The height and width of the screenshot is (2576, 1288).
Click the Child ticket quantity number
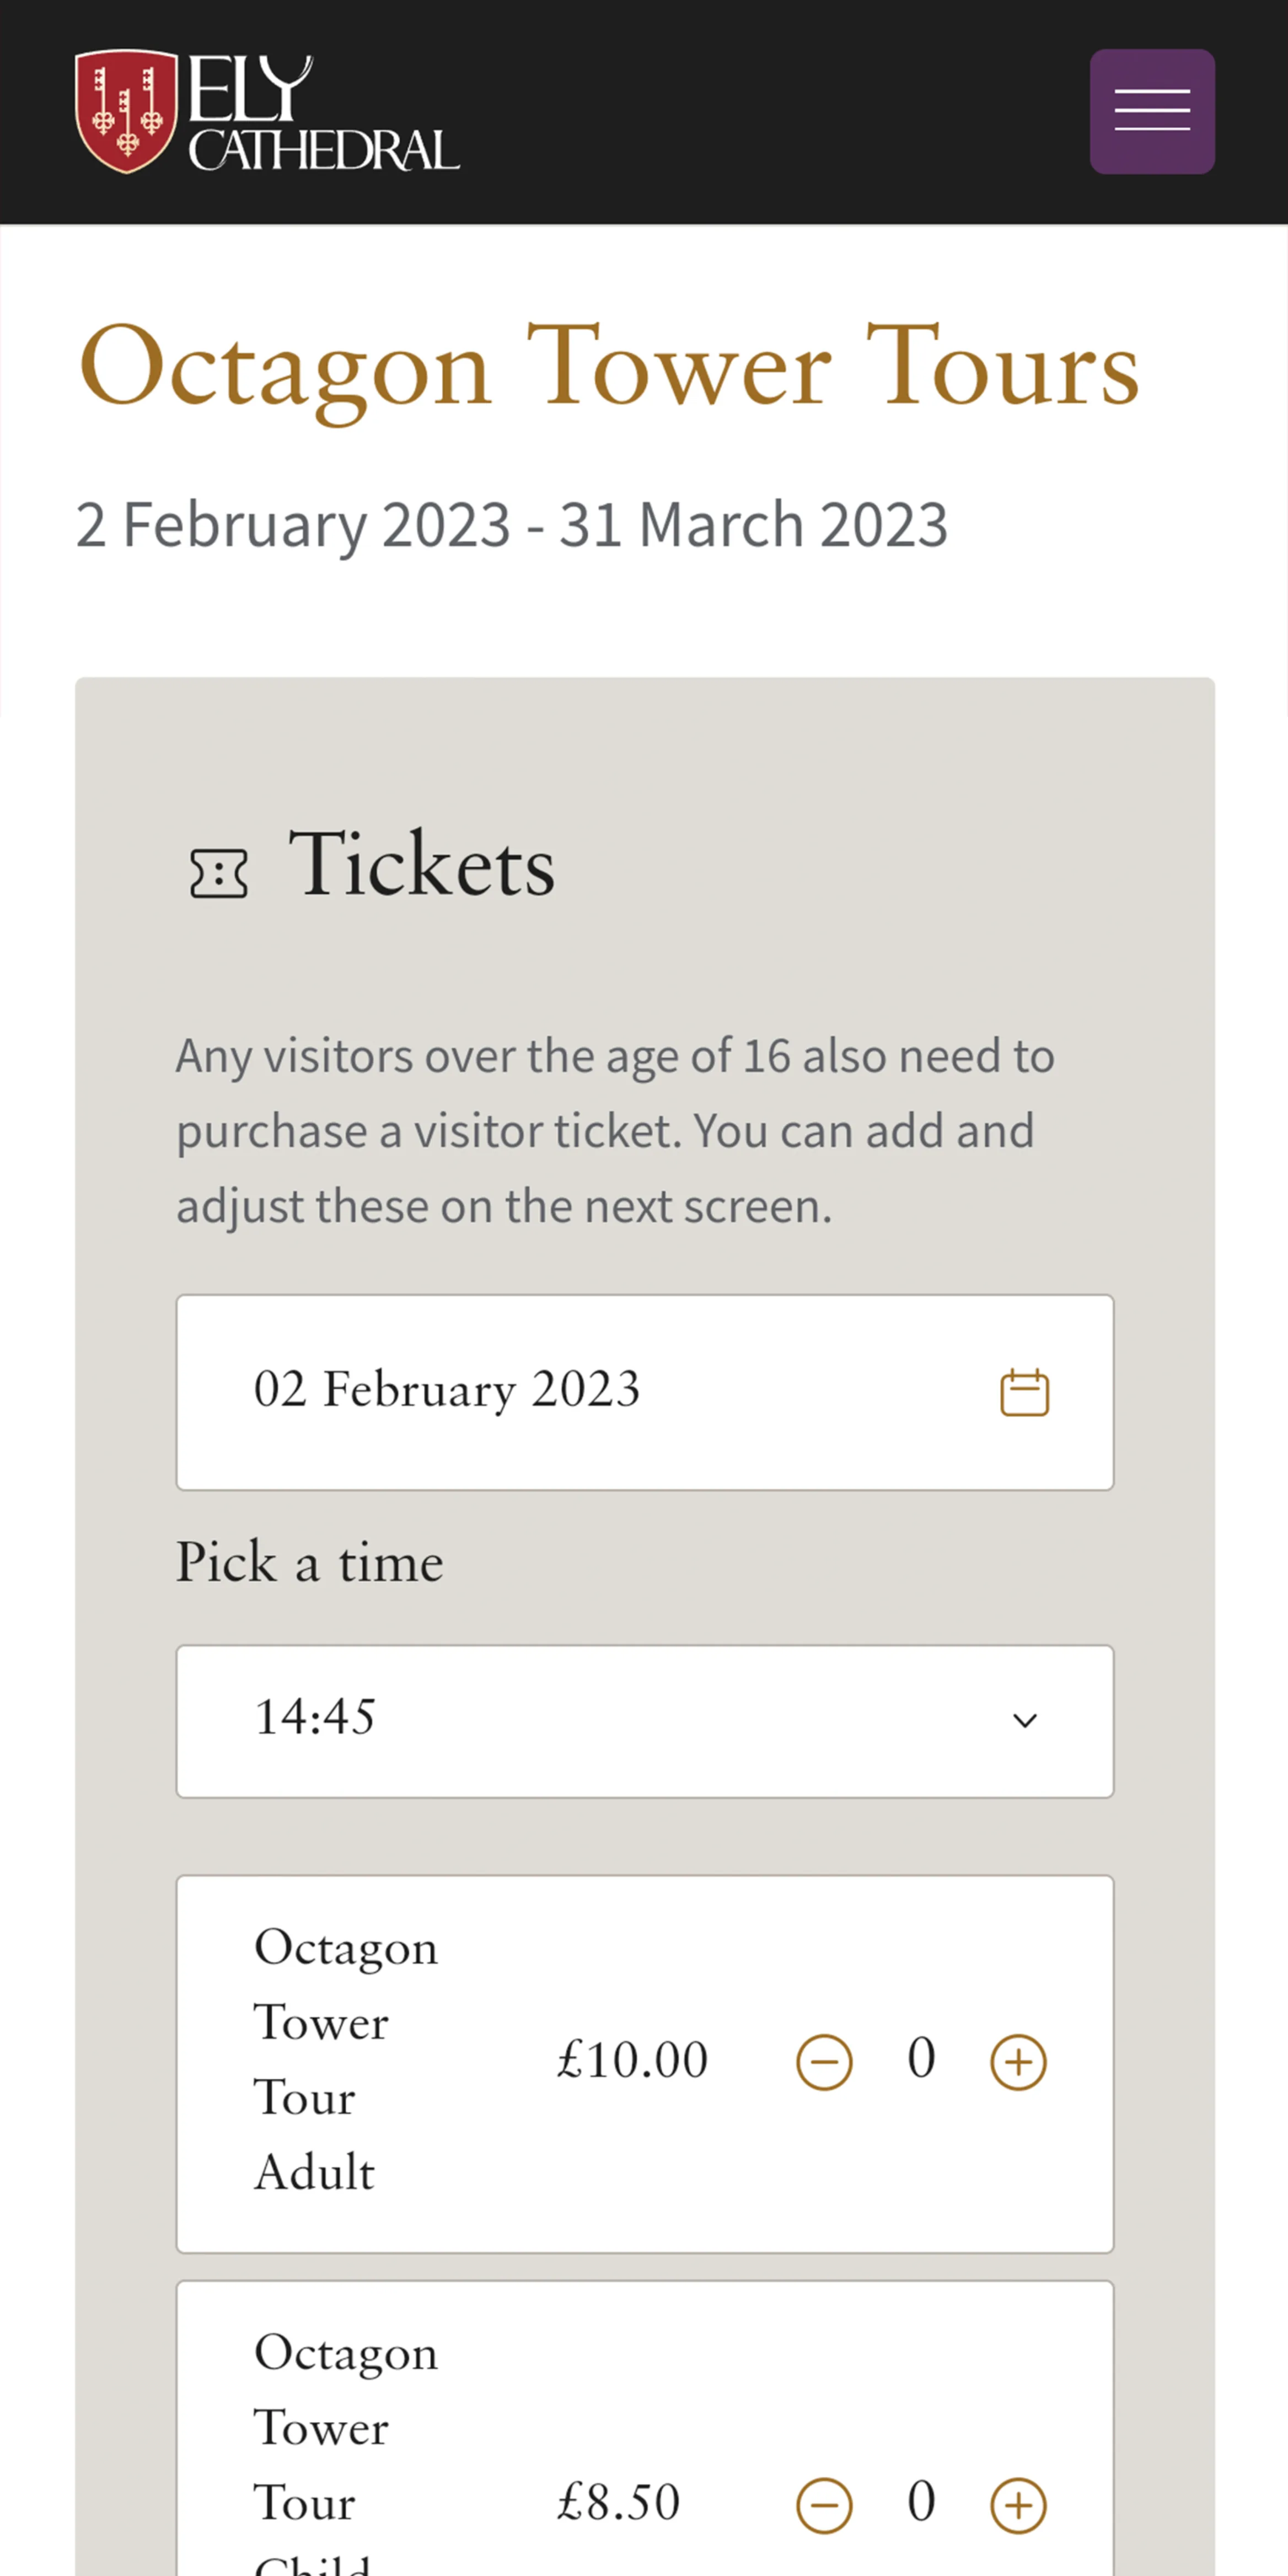click(x=921, y=2502)
